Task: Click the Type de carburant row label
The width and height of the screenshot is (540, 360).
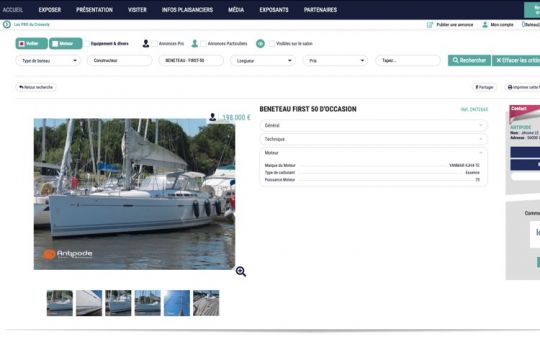Action: 280,173
